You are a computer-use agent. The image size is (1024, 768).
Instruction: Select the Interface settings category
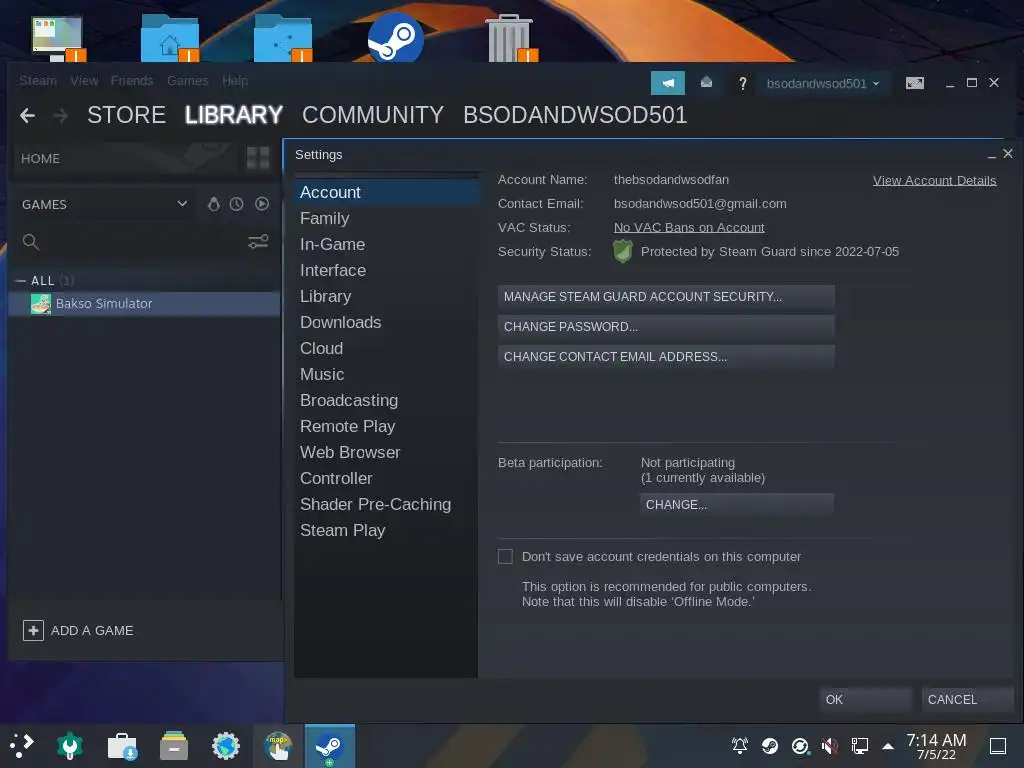click(x=387, y=270)
